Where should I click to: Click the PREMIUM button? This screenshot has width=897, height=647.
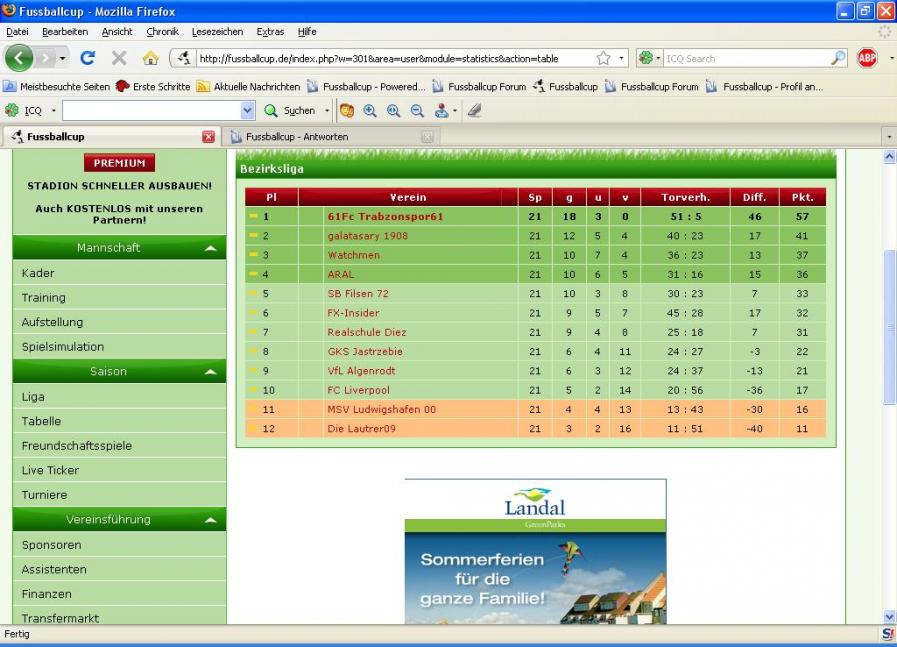pos(119,163)
